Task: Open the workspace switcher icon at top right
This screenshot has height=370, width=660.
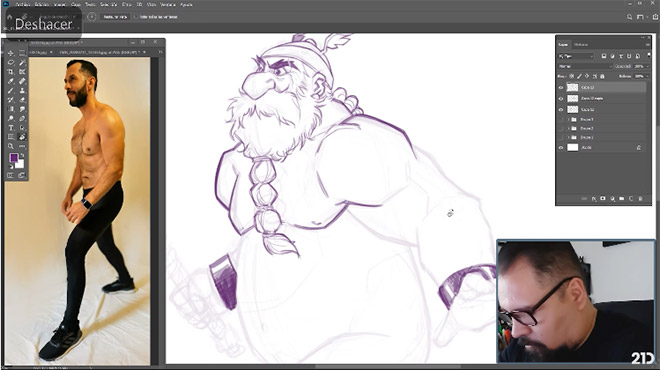Action: [x=640, y=17]
